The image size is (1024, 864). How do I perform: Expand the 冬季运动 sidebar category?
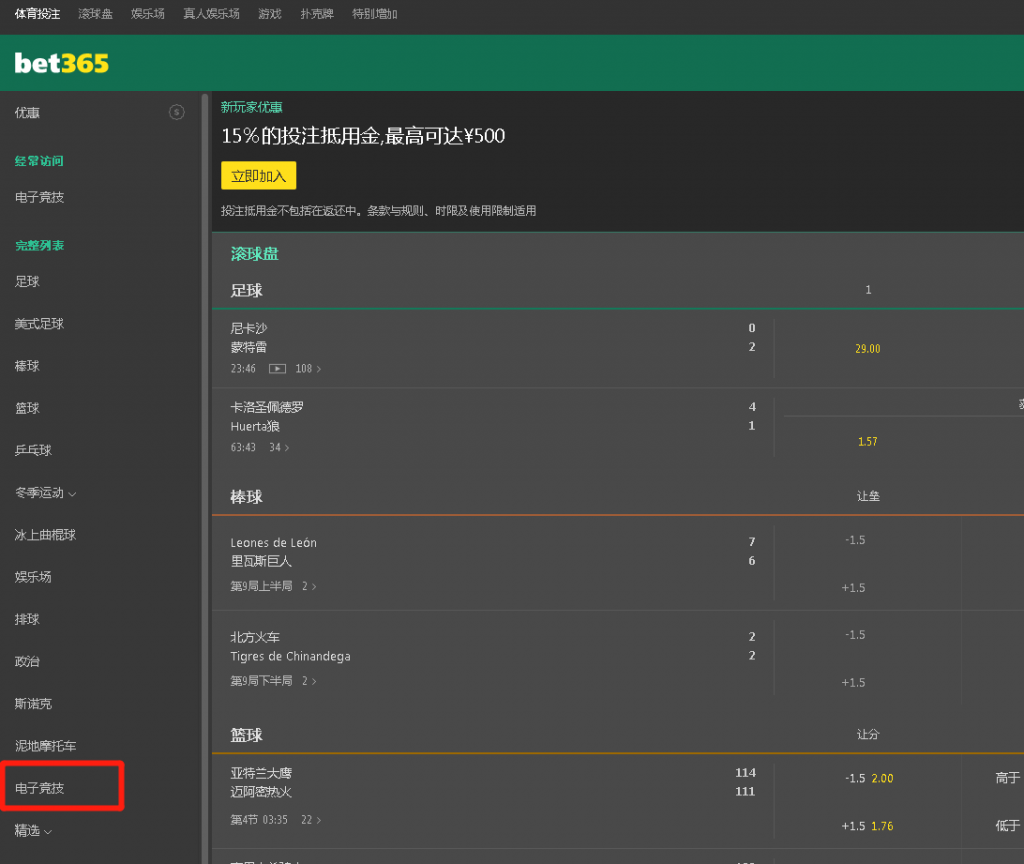pyautogui.click(x=45, y=492)
